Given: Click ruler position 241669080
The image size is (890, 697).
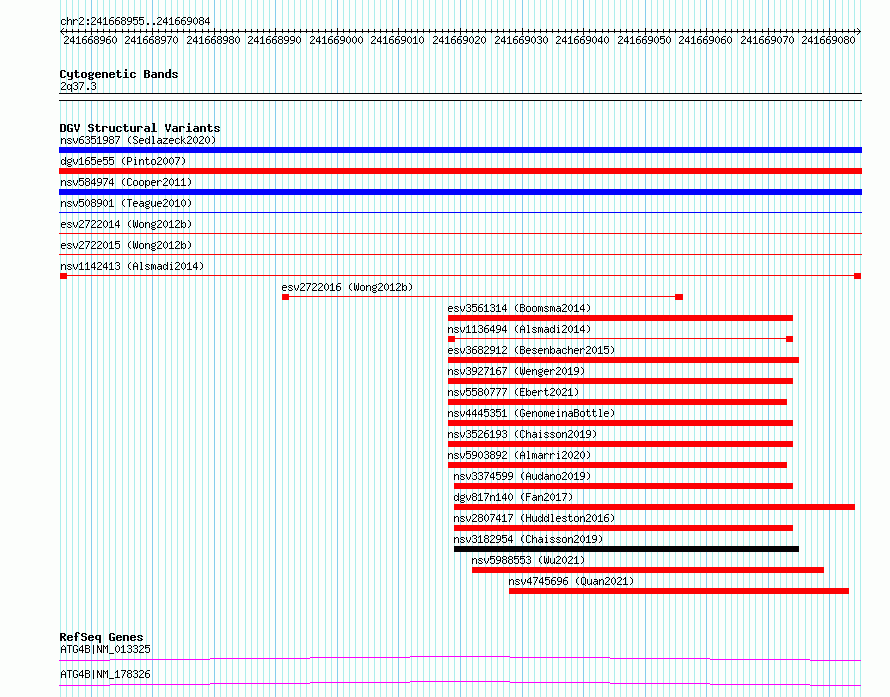Looking at the screenshot, I should coord(828,40).
